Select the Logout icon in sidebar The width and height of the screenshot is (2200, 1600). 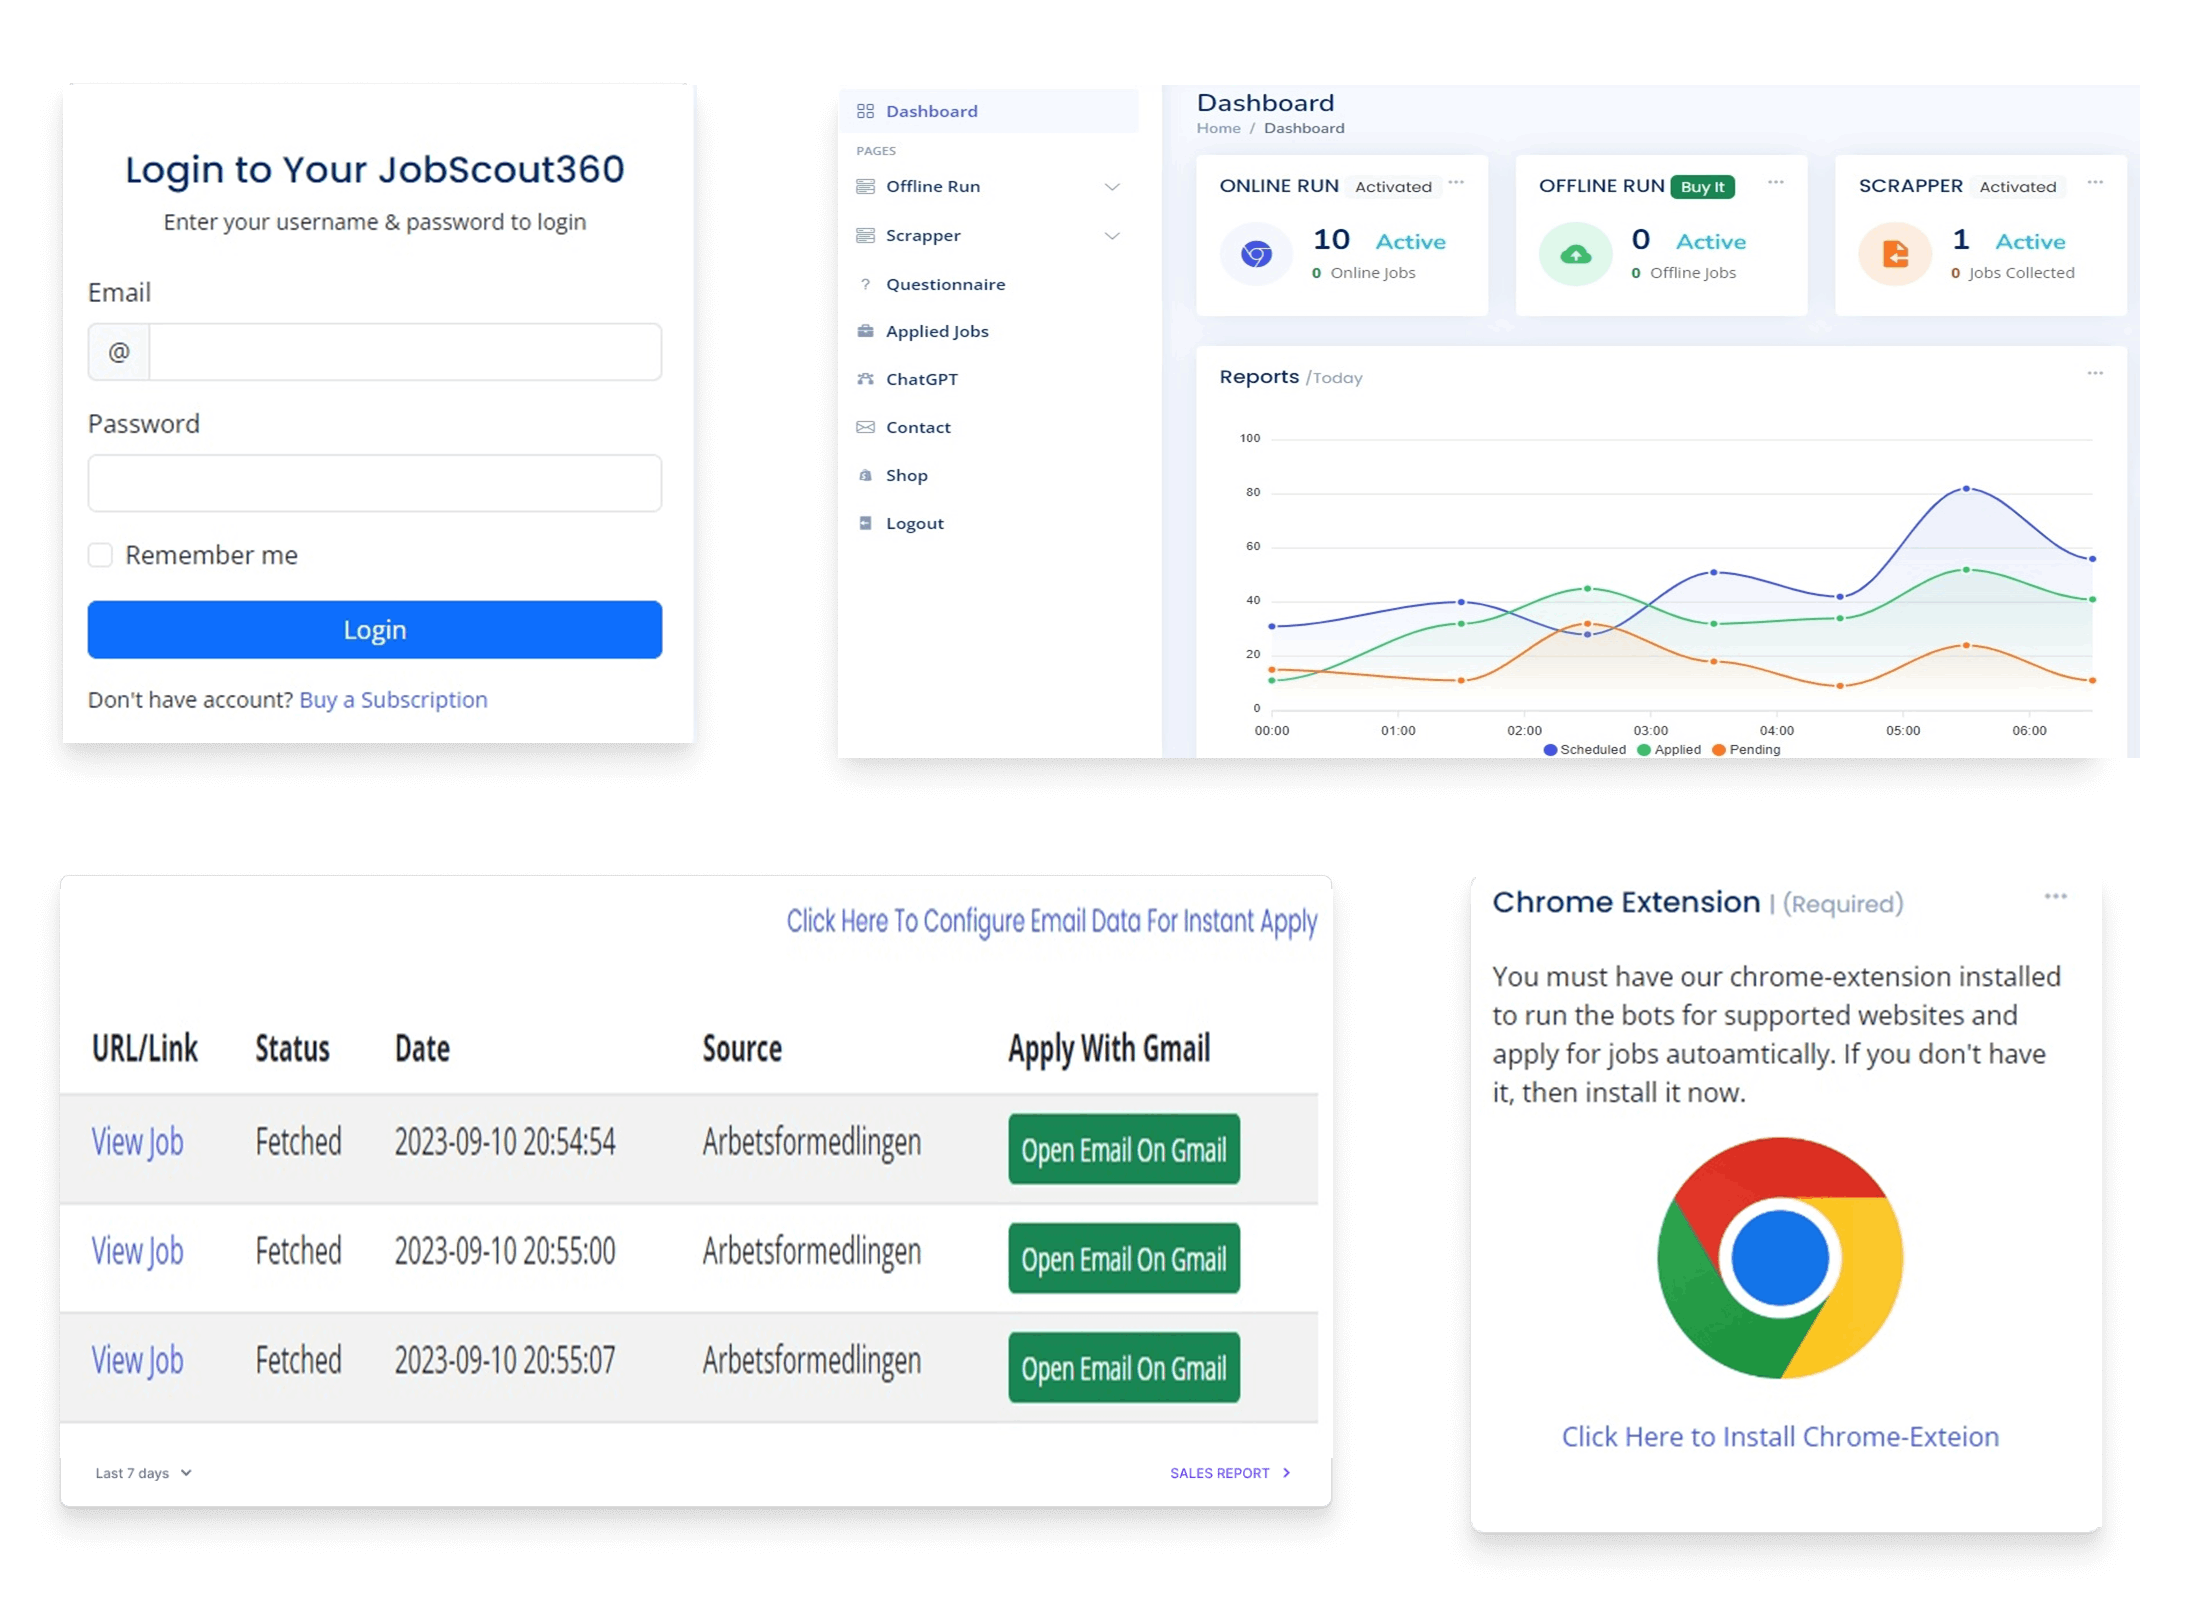coord(866,522)
